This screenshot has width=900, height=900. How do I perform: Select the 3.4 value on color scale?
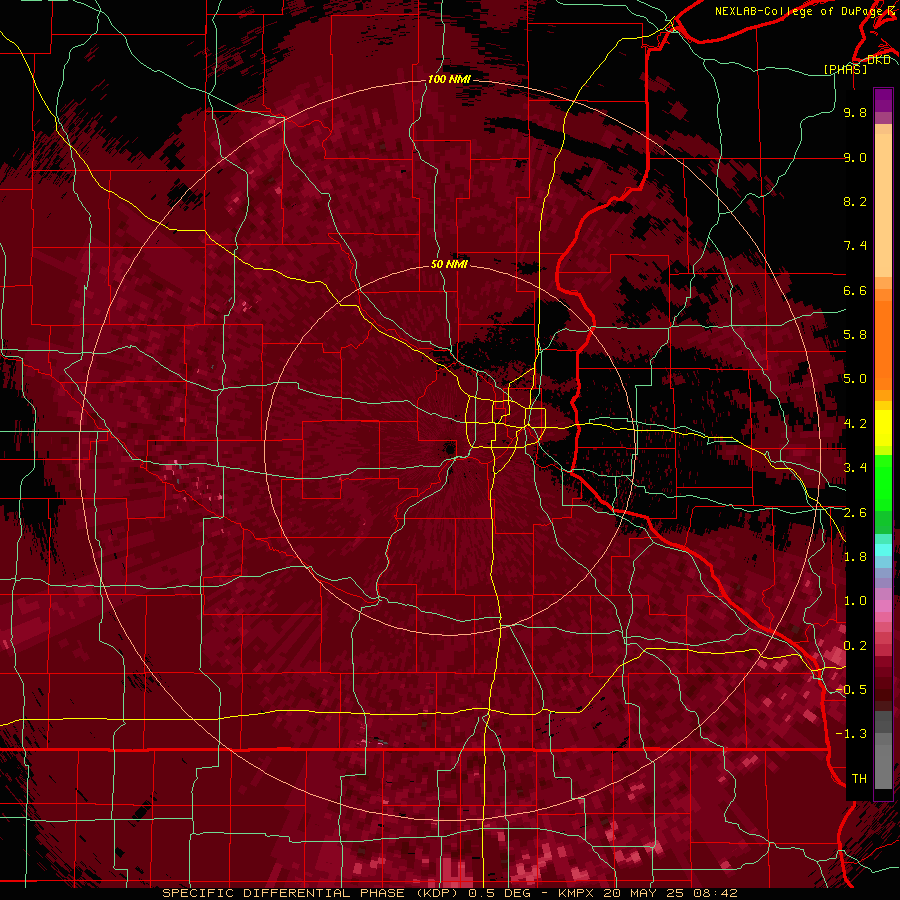[855, 468]
